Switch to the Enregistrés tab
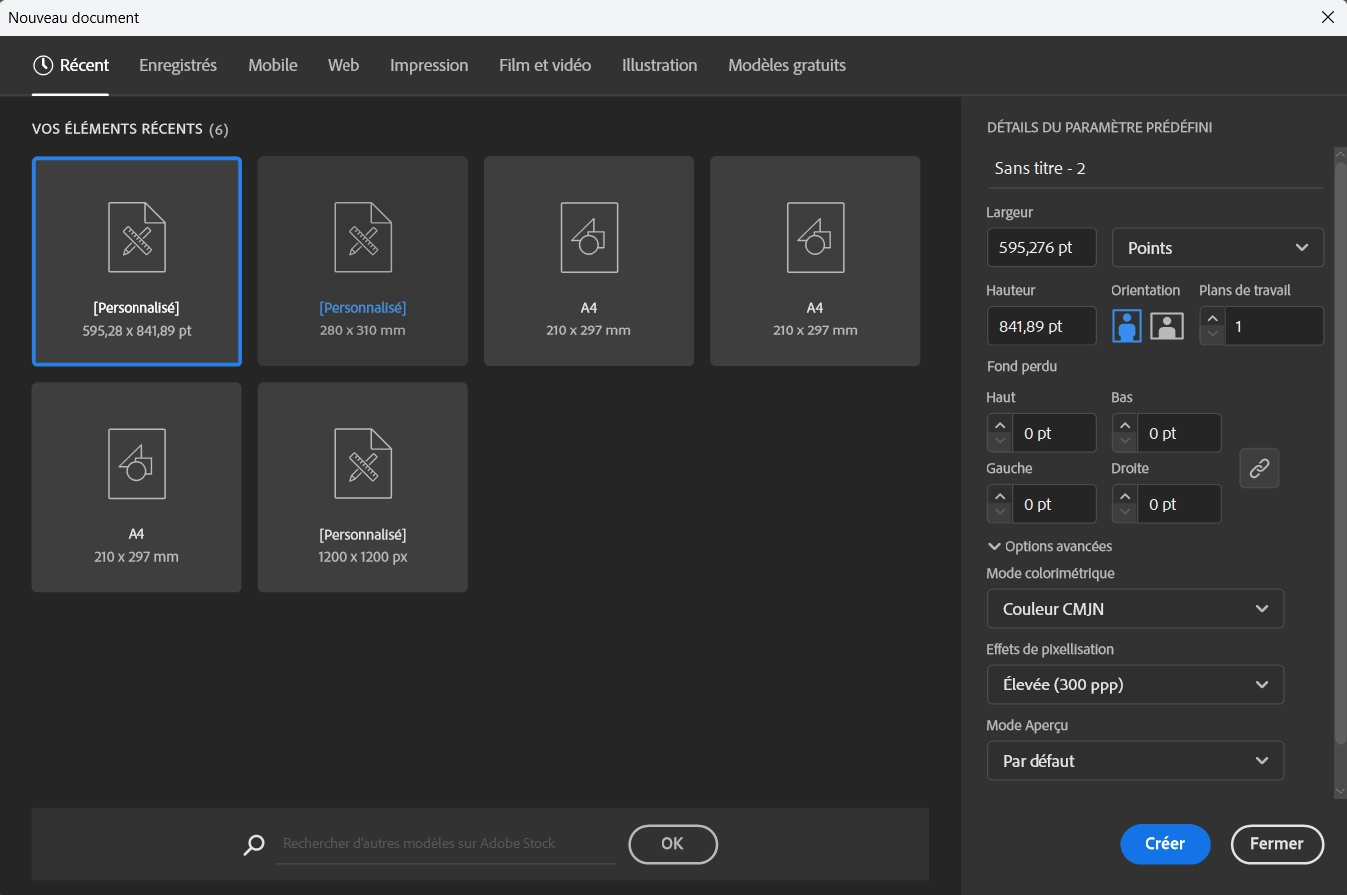Image resolution: width=1347 pixels, height=895 pixels. tap(178, 65)
